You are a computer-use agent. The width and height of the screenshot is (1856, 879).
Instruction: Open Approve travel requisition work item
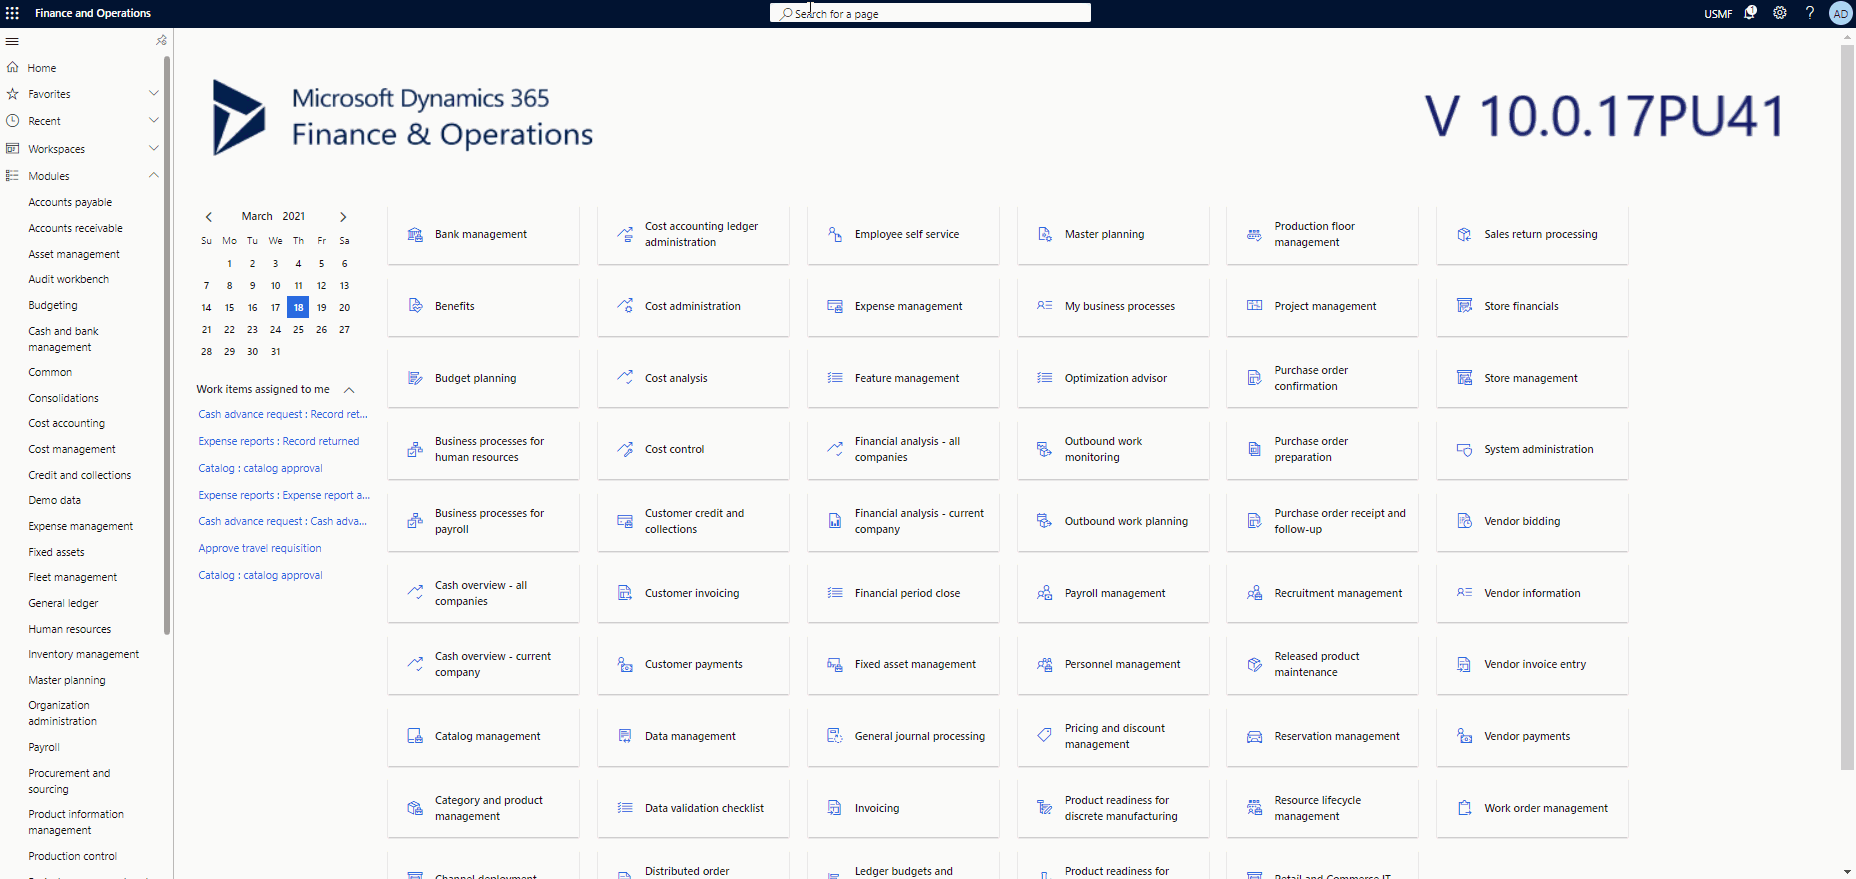pyautogui.click(x=260, y=548)
